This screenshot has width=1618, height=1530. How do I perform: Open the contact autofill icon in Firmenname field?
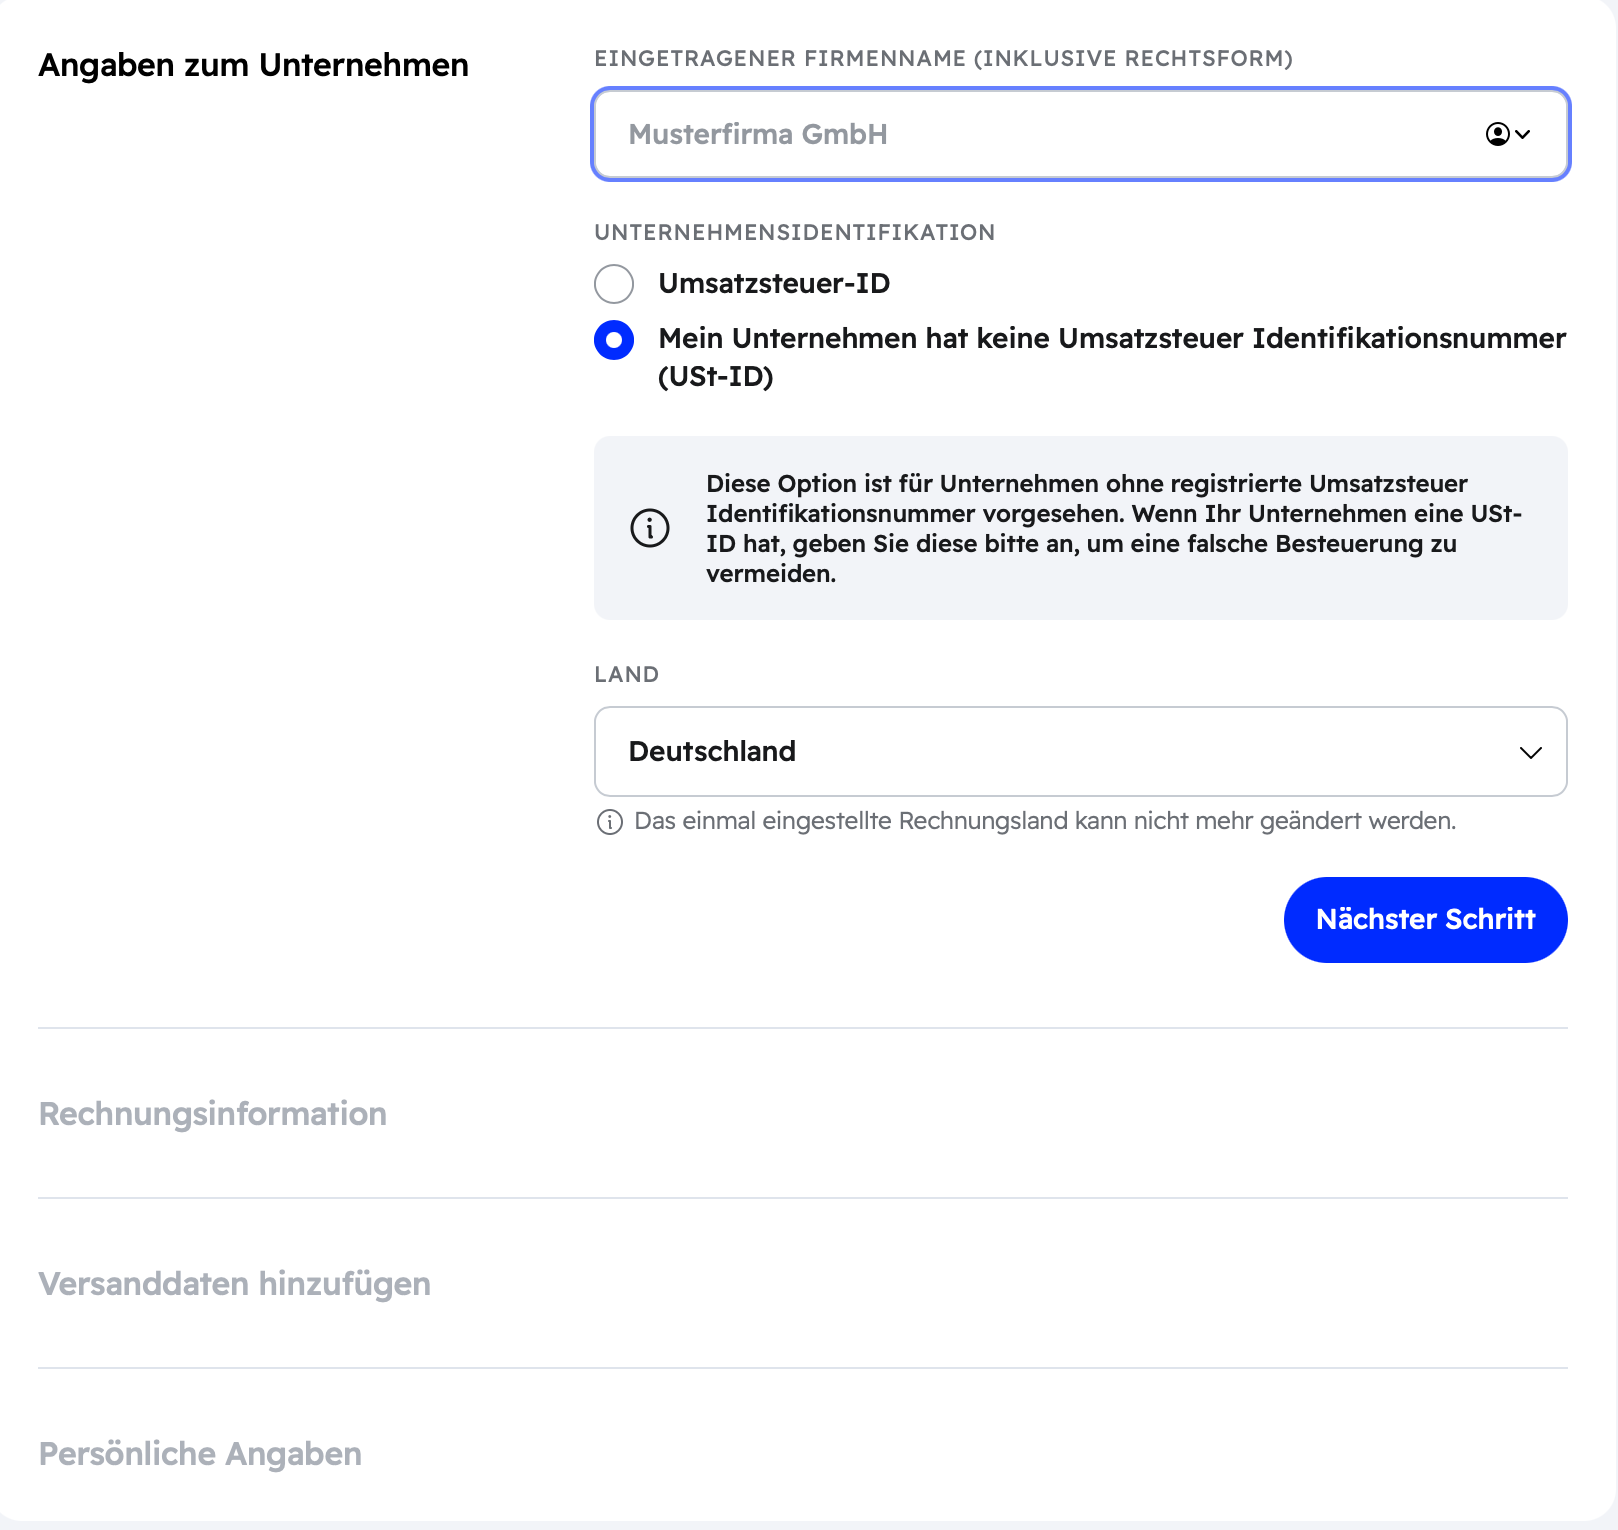(1508, 134)
